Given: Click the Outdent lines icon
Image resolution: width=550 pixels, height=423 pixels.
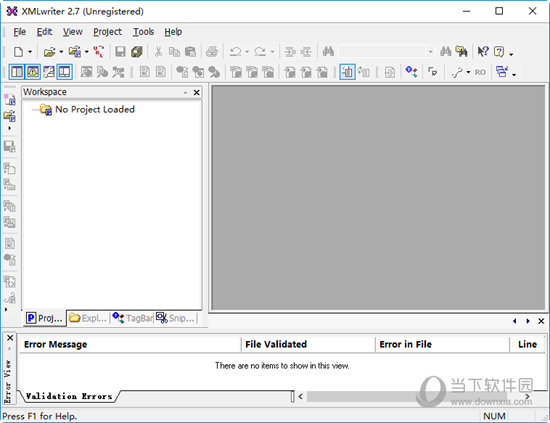Looking at the screenshot, I should point(306,52).
